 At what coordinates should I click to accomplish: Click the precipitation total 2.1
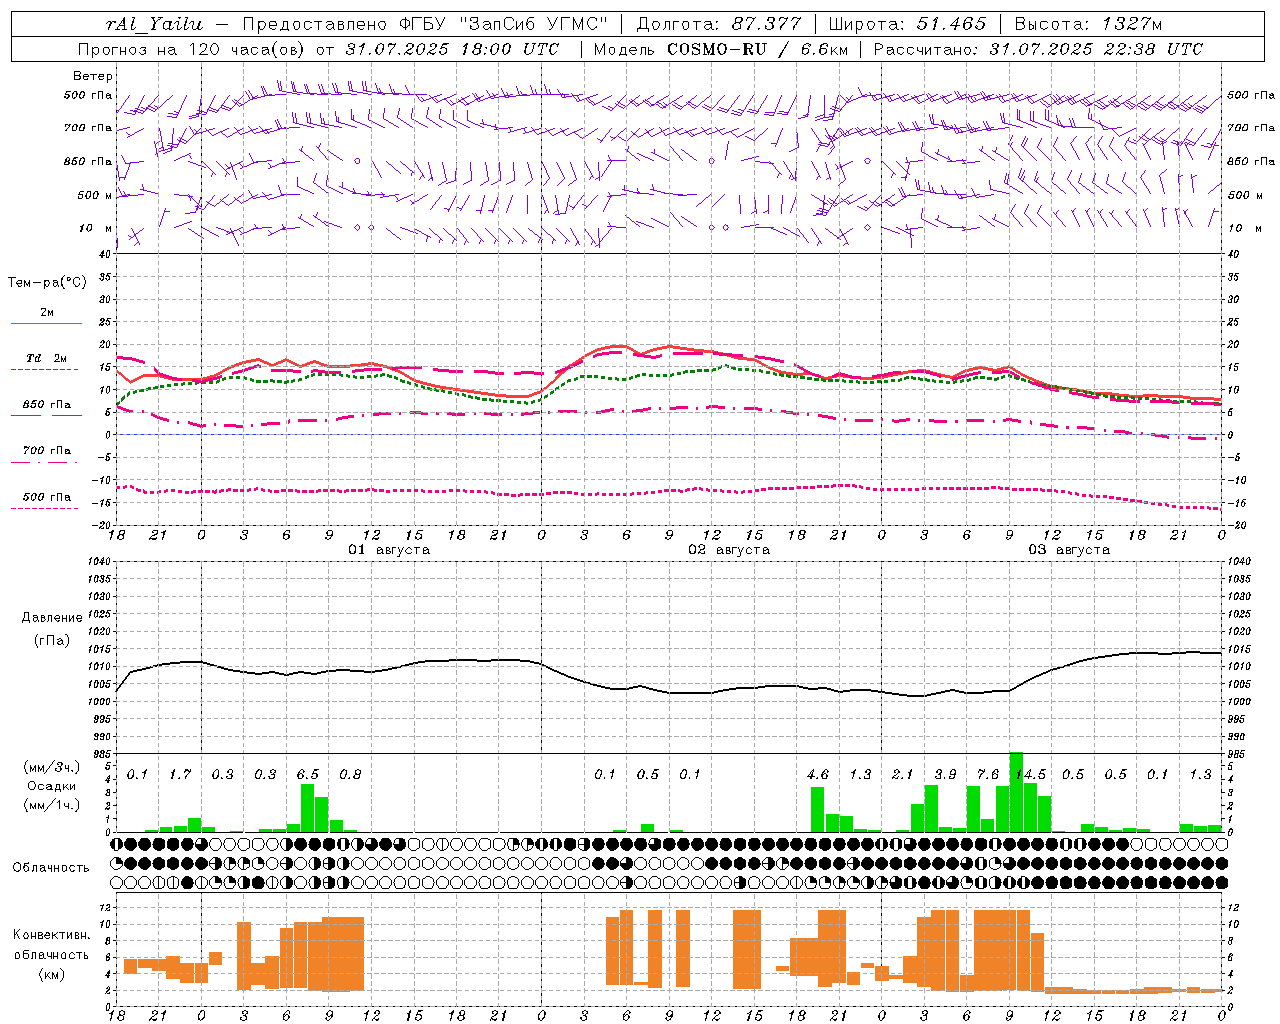[x=902, y=775]
